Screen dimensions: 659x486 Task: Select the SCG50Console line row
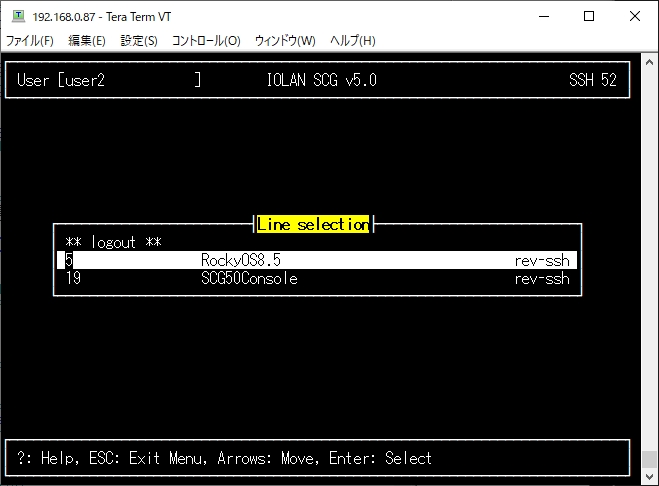pos(317,279)
